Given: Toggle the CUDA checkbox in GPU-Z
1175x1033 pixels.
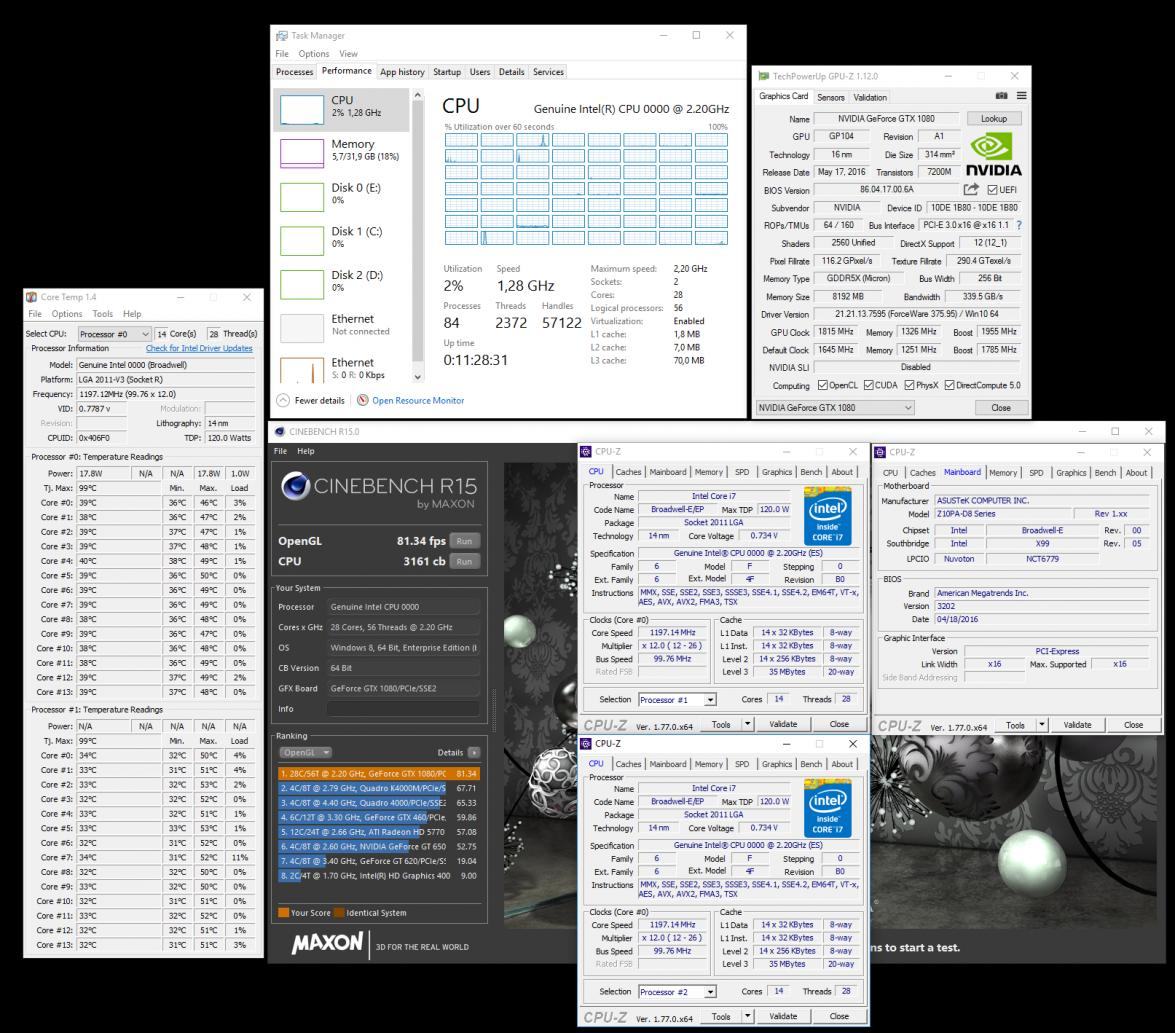Looking at the screenshot, I should point(868,385).
